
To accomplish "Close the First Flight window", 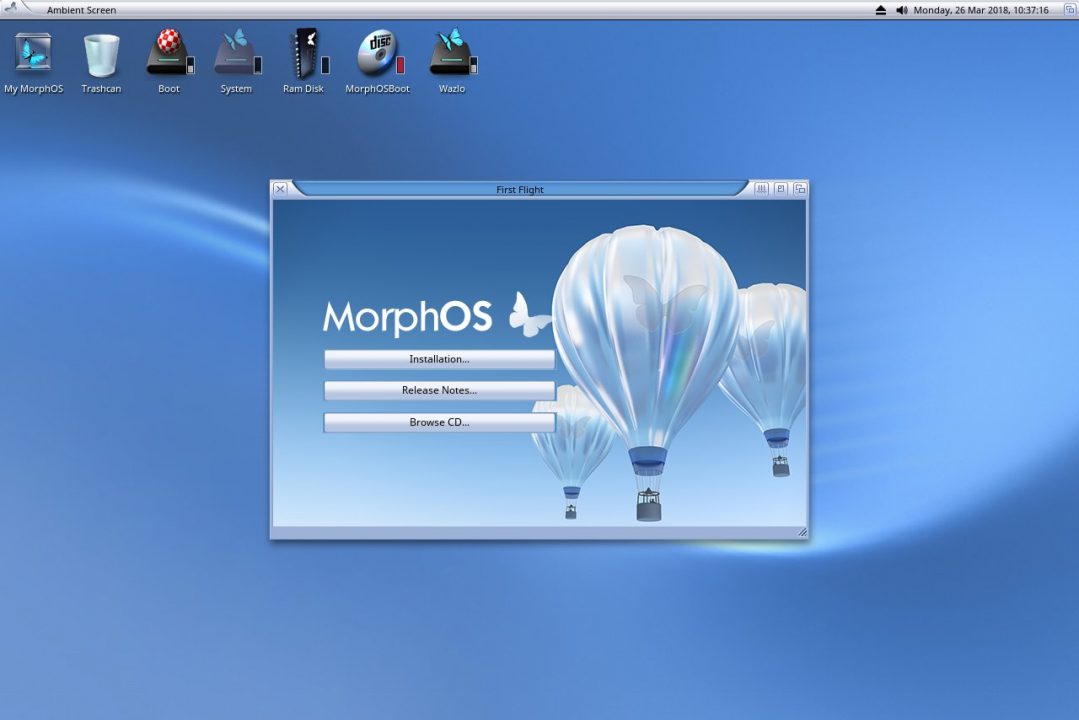I will point(280,189).
